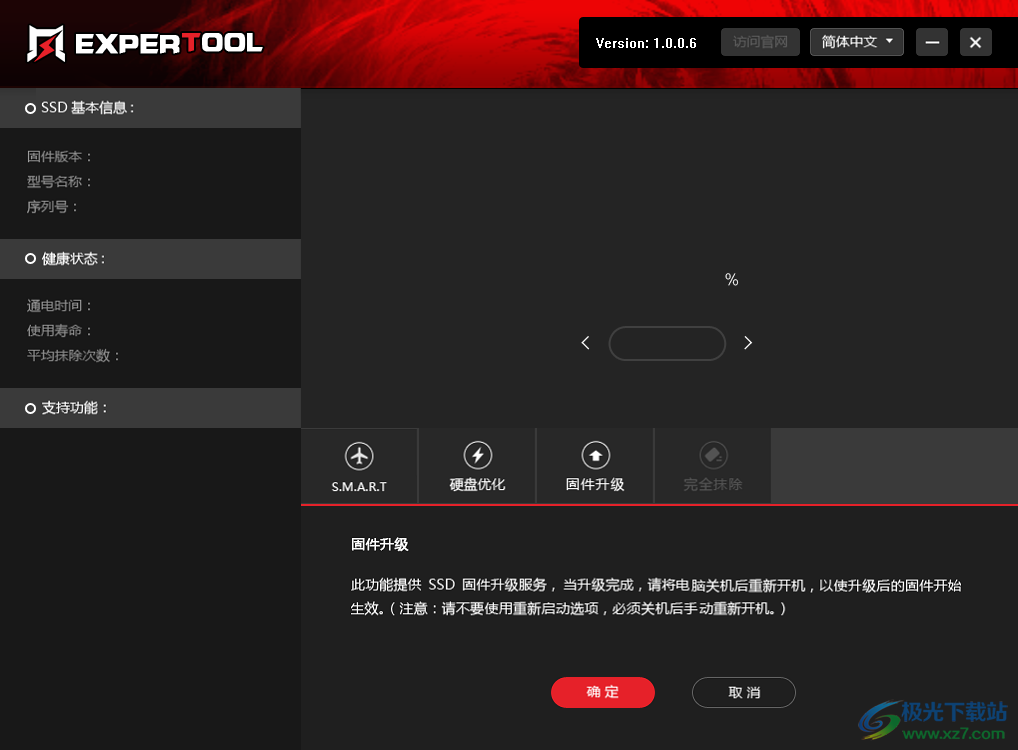
Task: Click the S.M.A.R.T airplane icon
Action: coord(359,456)
